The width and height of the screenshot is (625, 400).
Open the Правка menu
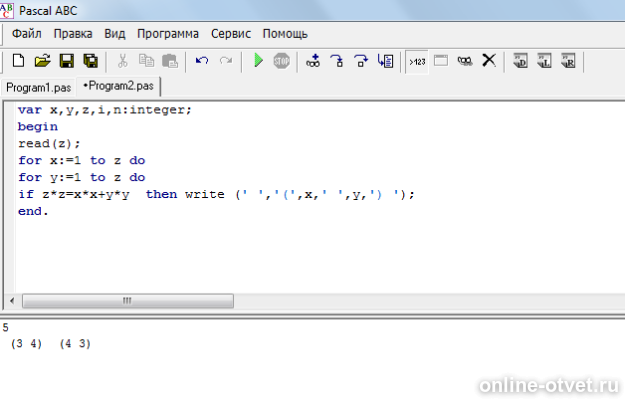(x=73, y=34)
